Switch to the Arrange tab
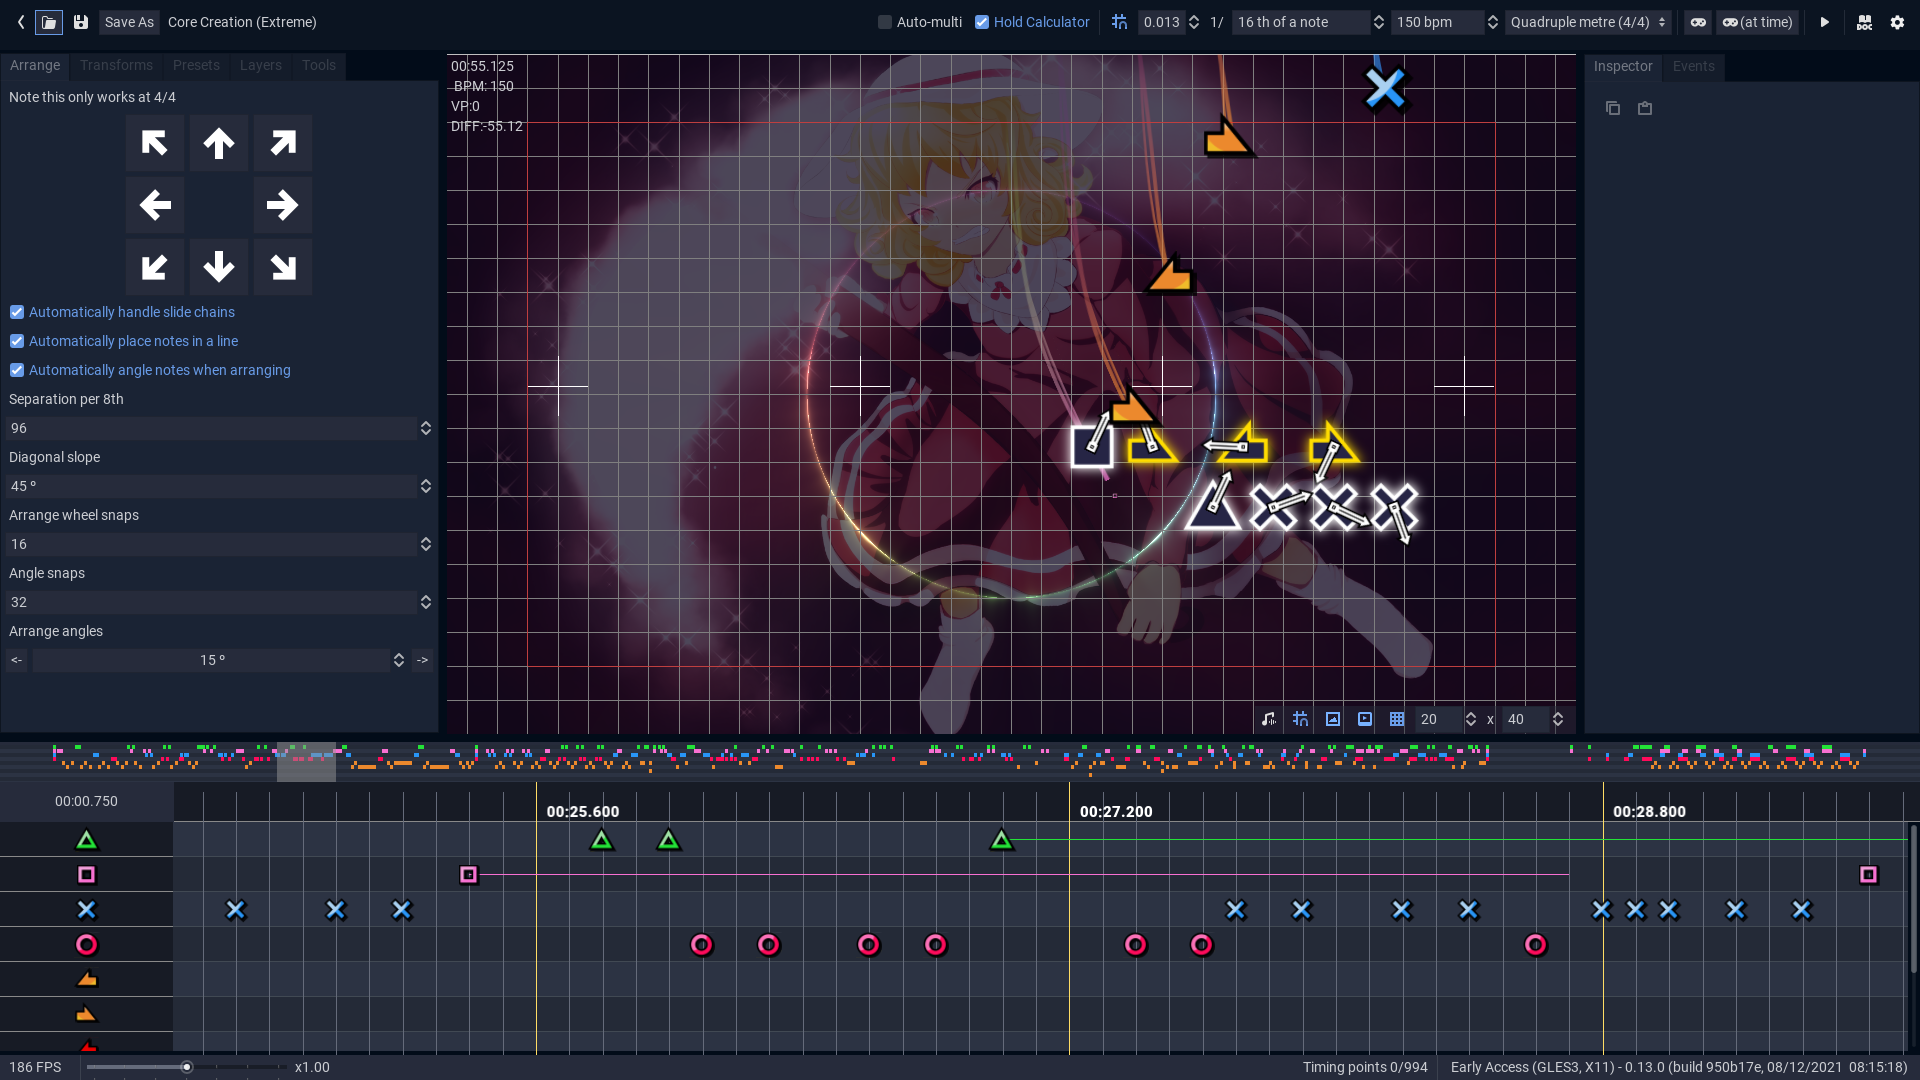1920x1080 pixels. click(x=35, y=65)
